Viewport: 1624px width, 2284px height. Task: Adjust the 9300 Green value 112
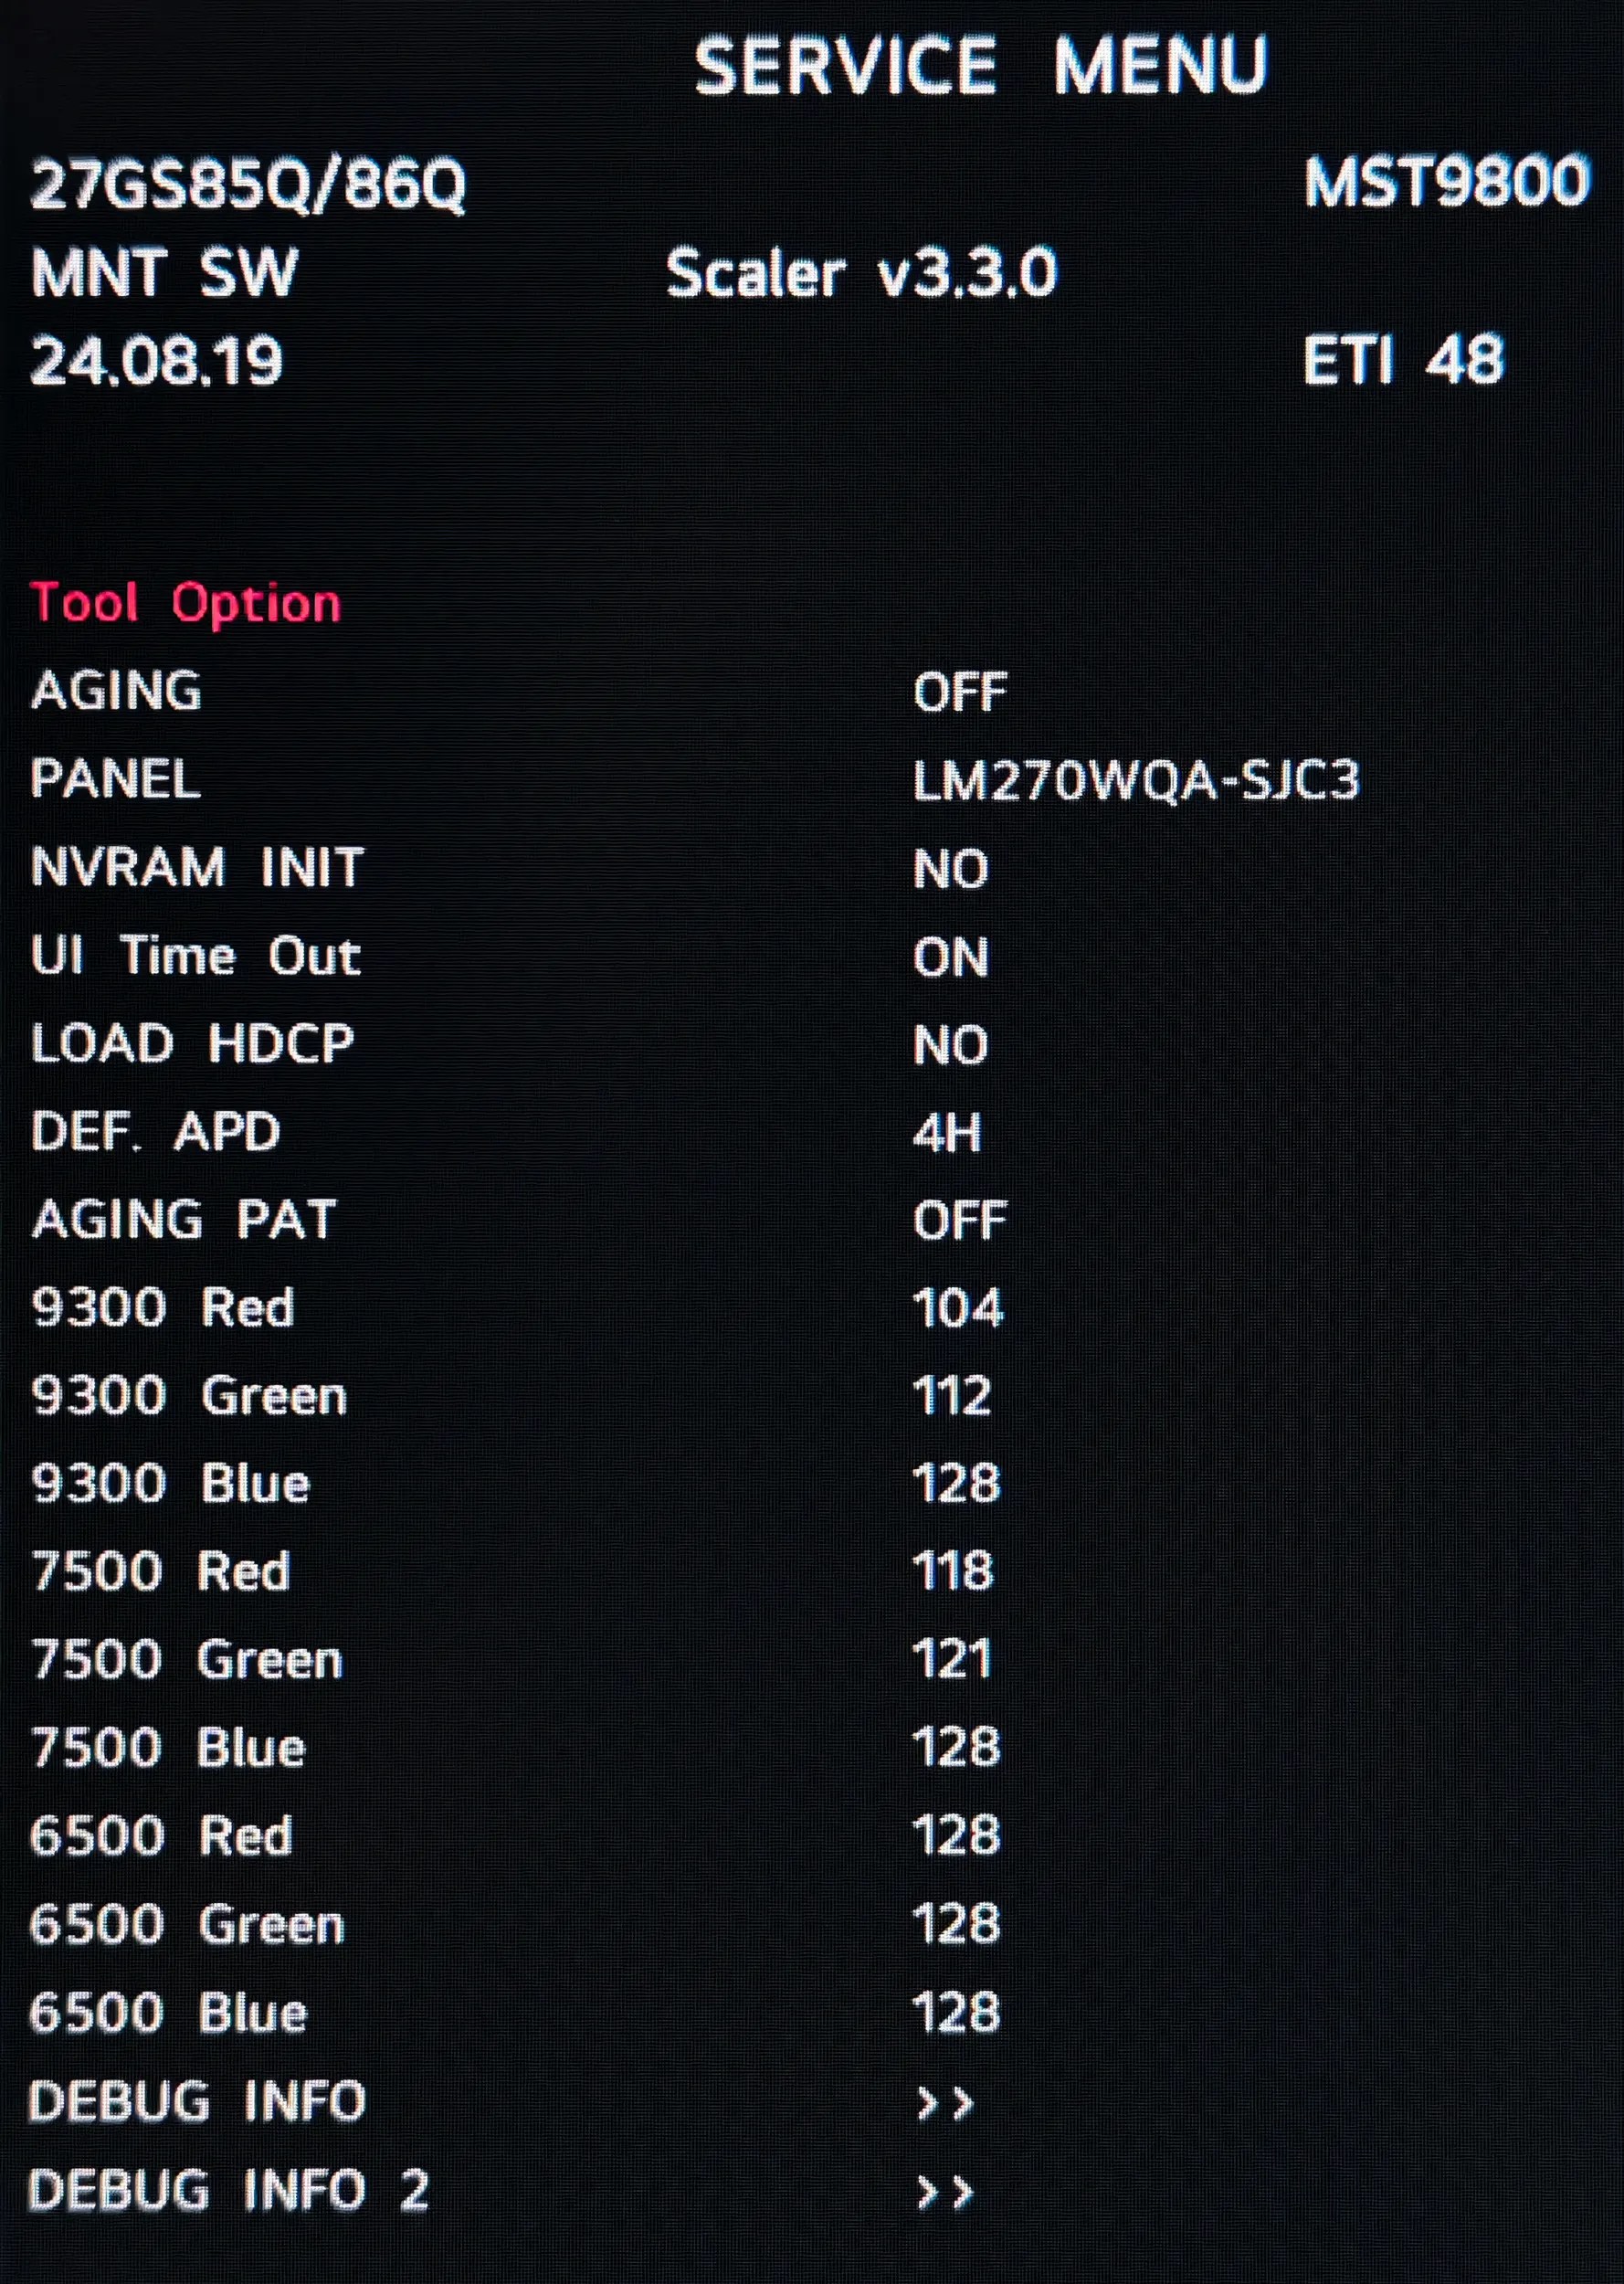951,1396
